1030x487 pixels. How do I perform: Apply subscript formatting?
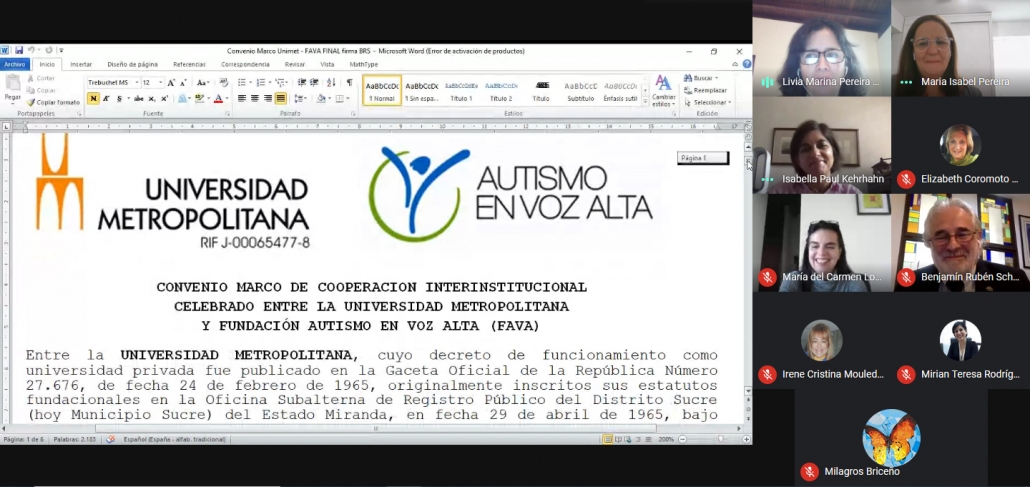pyautogui.click(x=150, y=99)
